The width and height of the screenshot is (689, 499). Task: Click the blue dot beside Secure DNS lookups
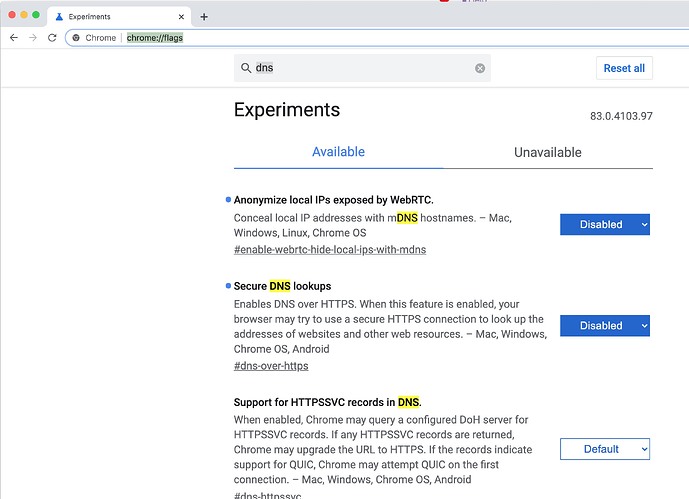[x=228, y=286]
